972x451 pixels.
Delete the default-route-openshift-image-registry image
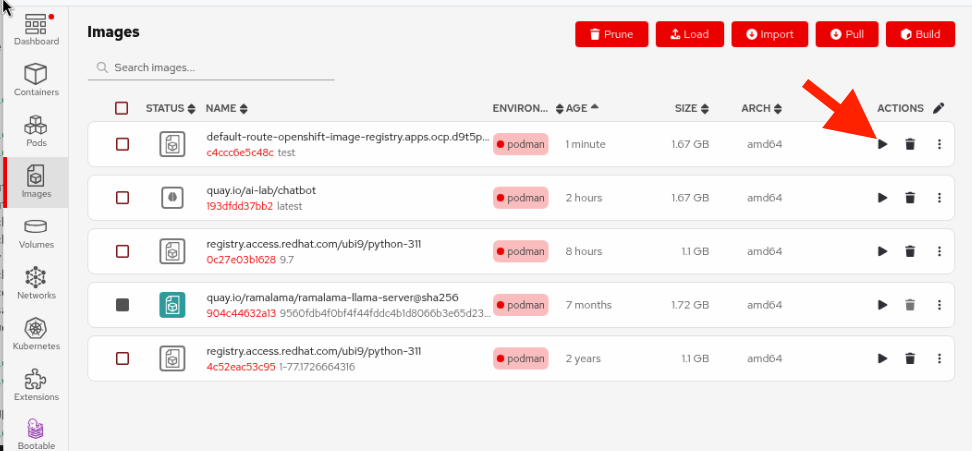click(x=910, y=144)
